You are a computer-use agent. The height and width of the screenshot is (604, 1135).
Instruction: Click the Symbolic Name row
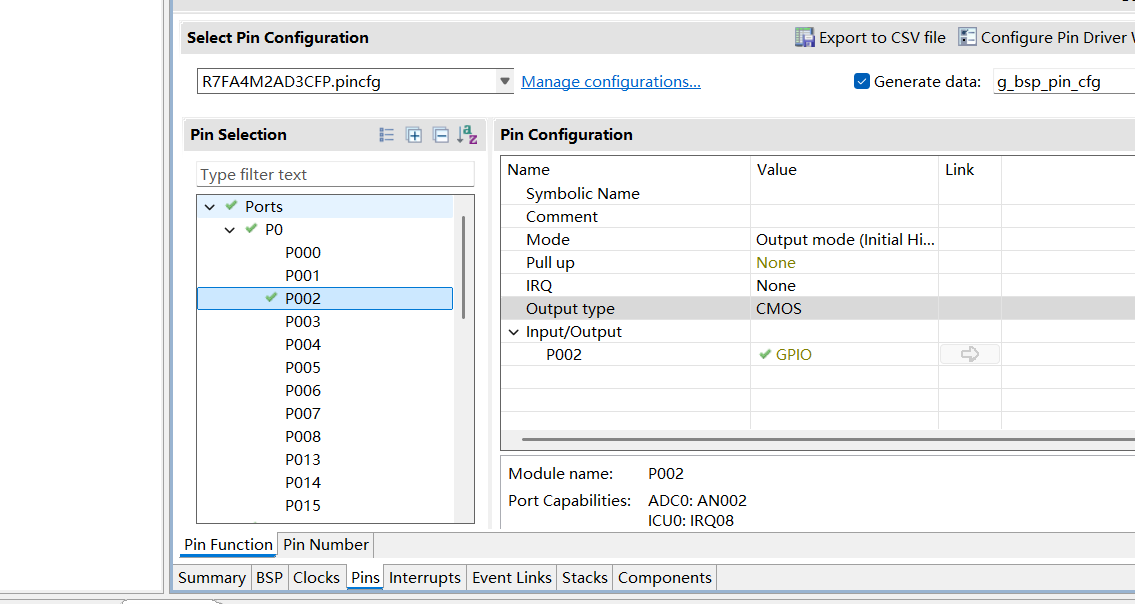click(x=818, y=193)
